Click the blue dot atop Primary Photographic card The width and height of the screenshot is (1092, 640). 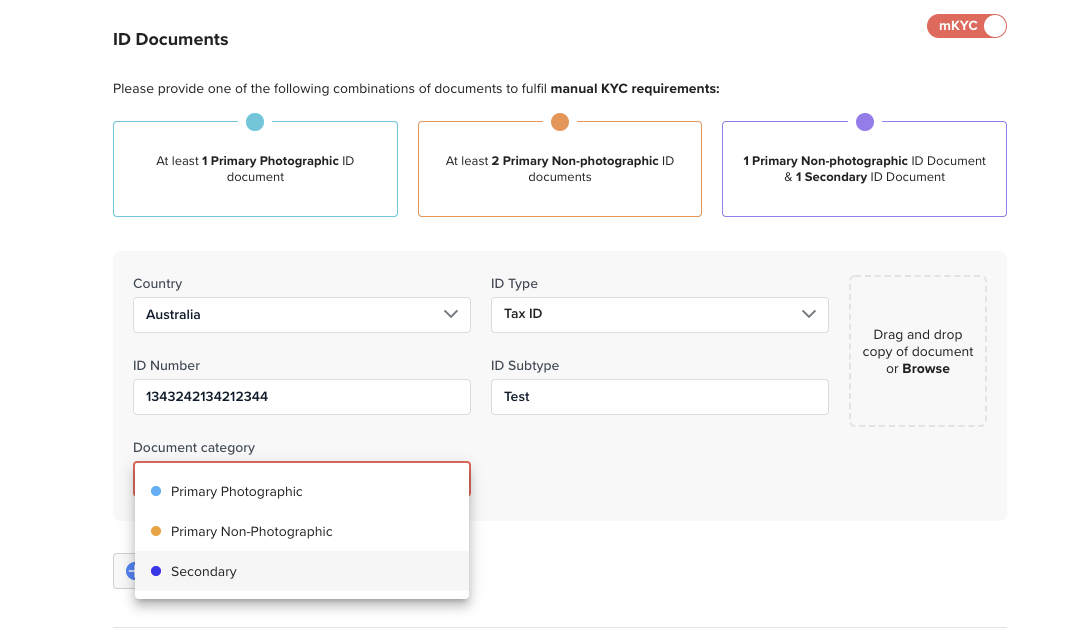tap(255, 122)
